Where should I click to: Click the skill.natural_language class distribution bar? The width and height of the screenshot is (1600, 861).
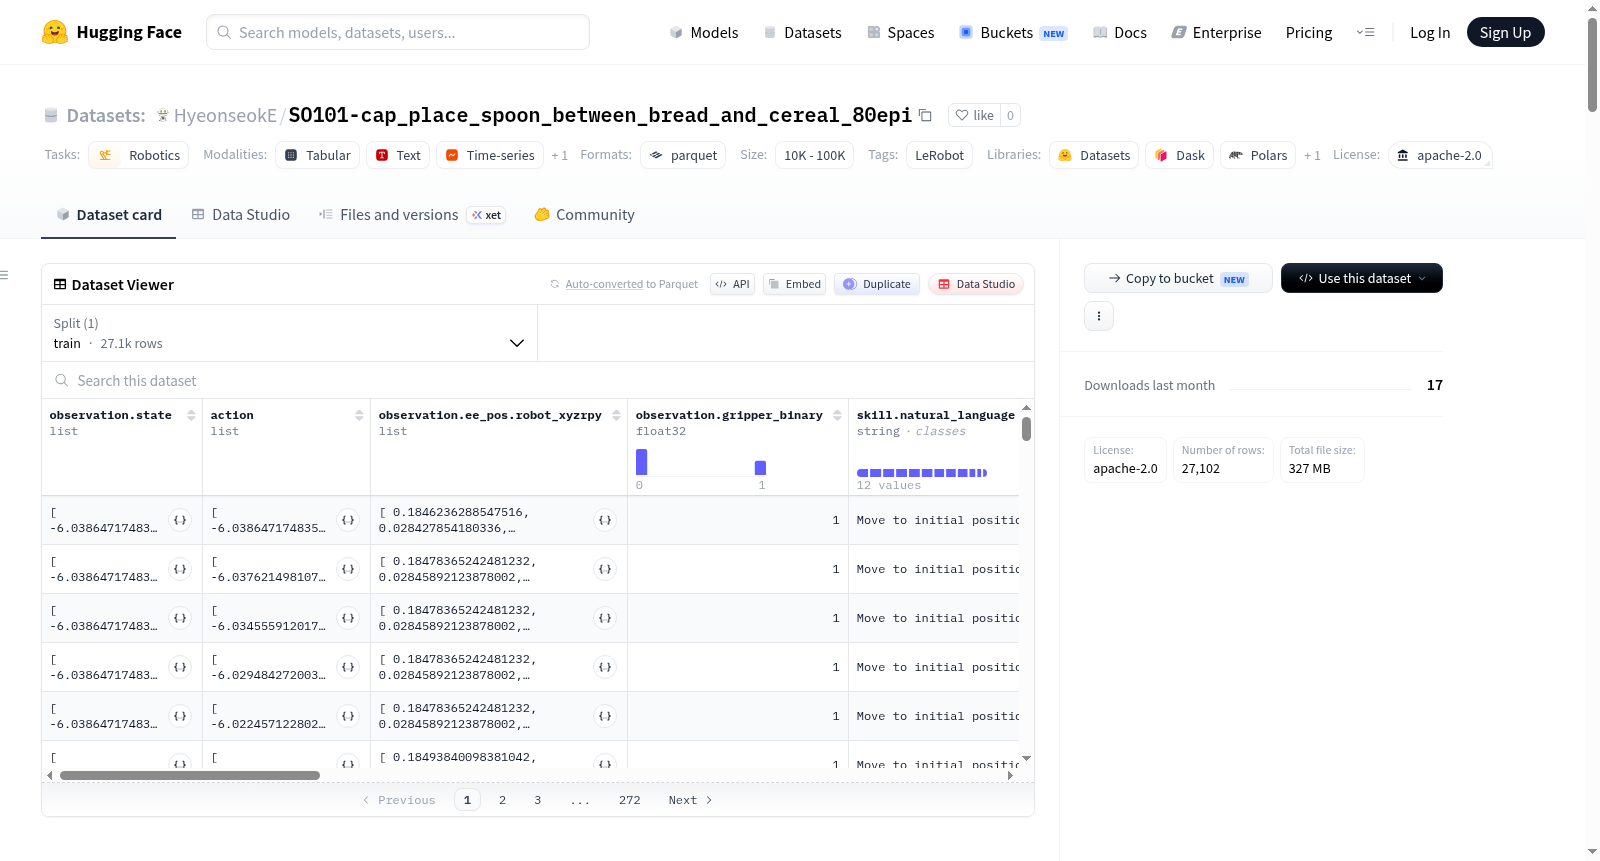(922, 473)
